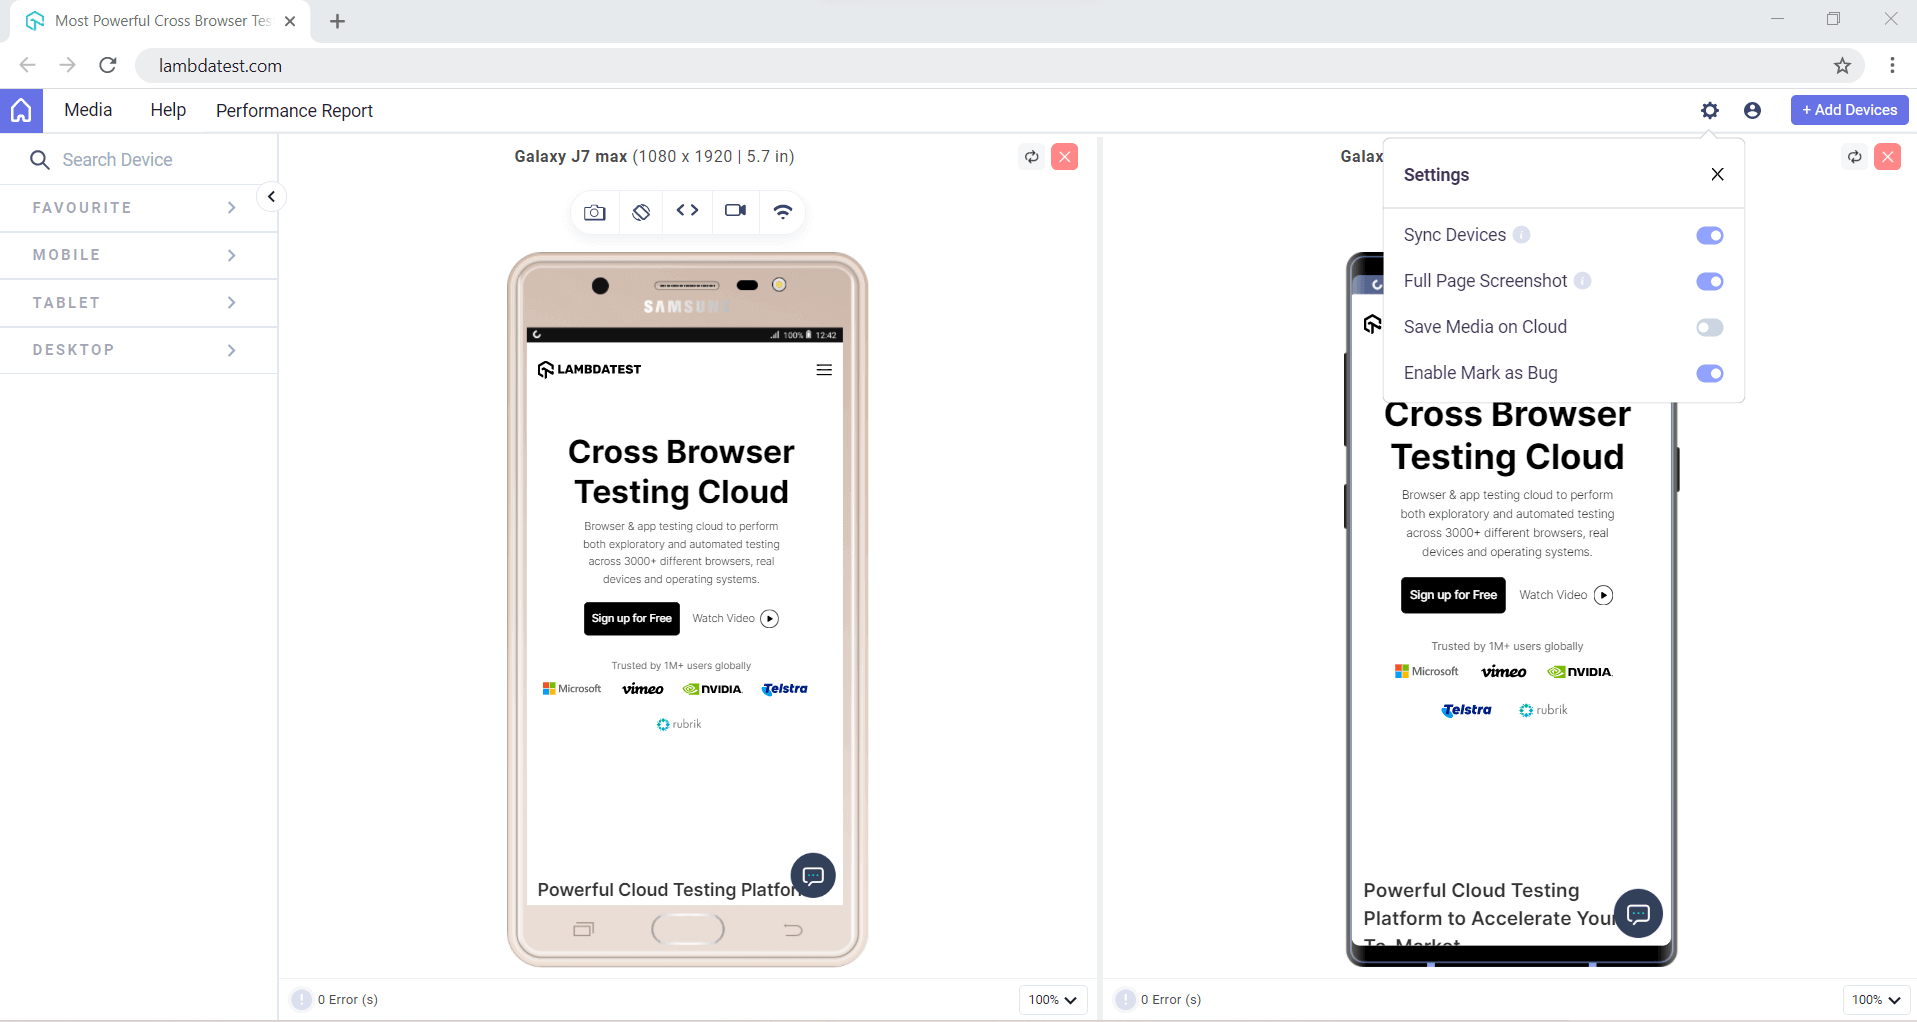Start video recording for the device session
Image resolution: width=1917 pixels, height=1022 pixels.
736,212
